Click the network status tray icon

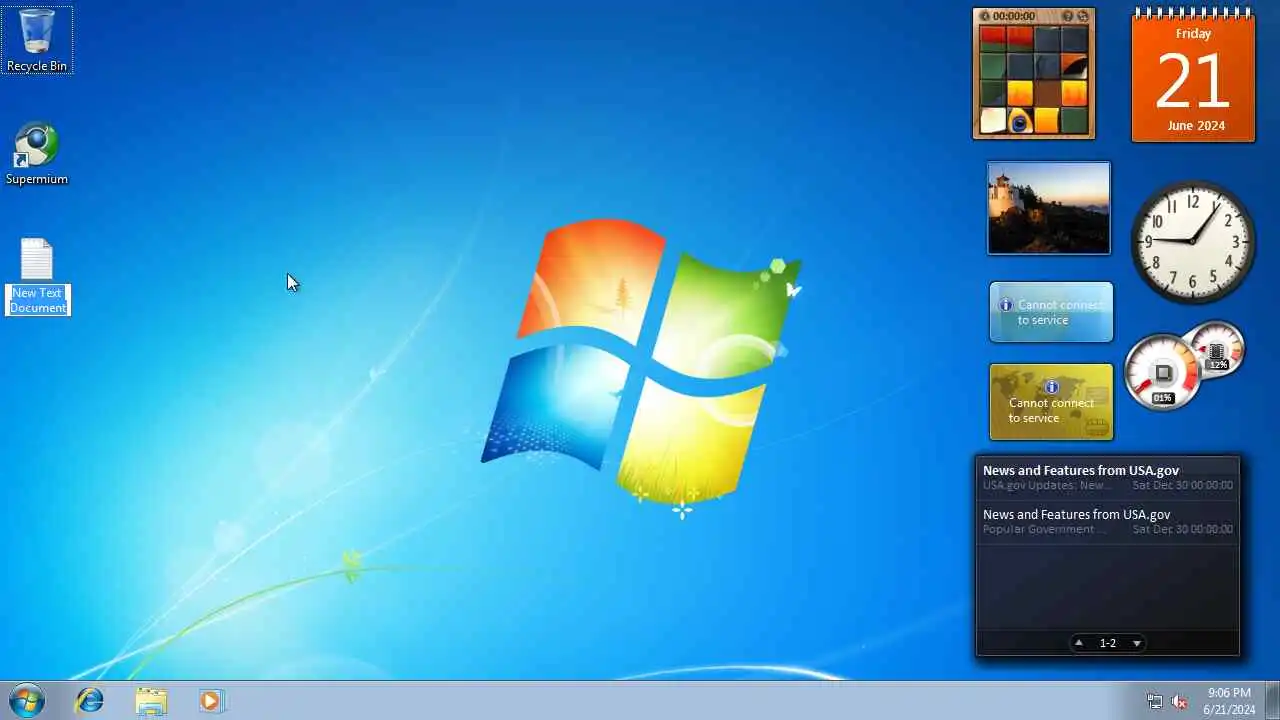click(x=1155, y=701)
